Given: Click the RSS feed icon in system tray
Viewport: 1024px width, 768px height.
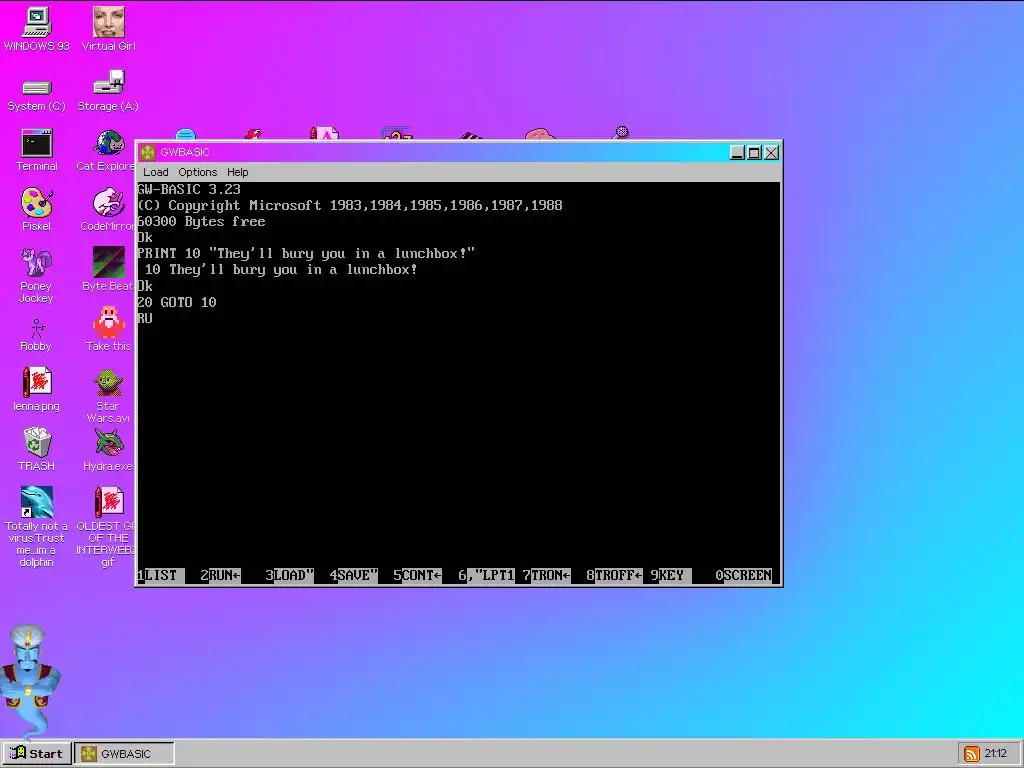Looking at the screenshot, I should [x=972, y=754].
